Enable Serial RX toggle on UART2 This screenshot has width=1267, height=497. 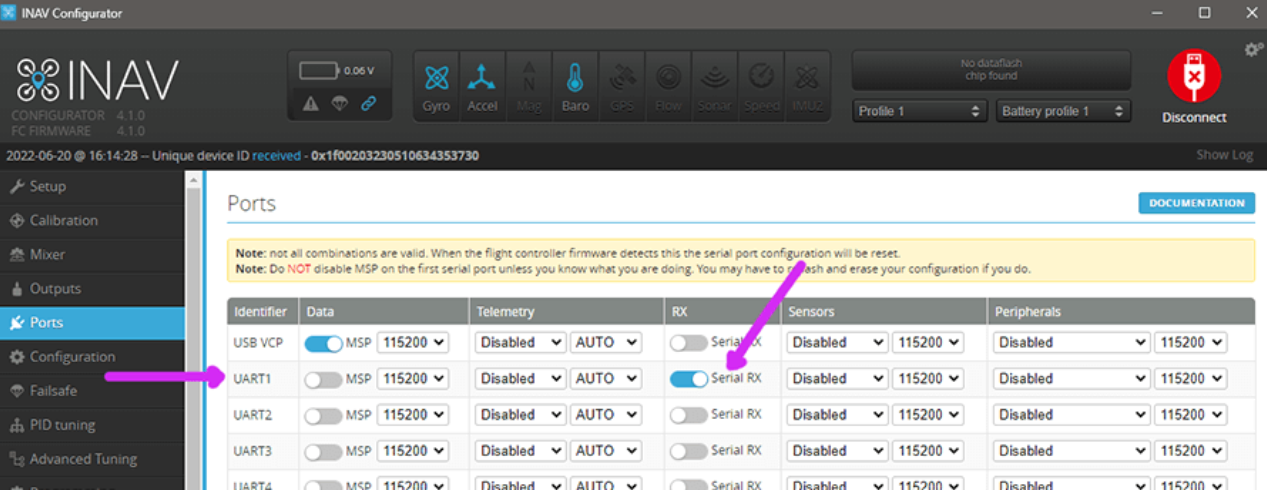(x=689, y=415)
